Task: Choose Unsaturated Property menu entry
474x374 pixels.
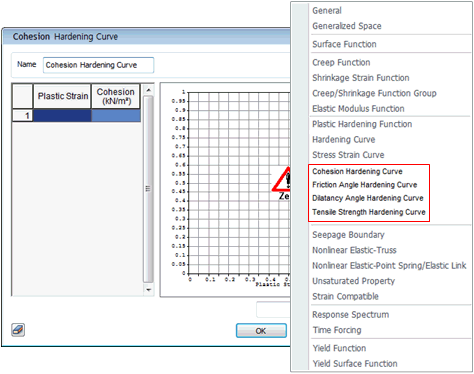Action: pos(353,281)
